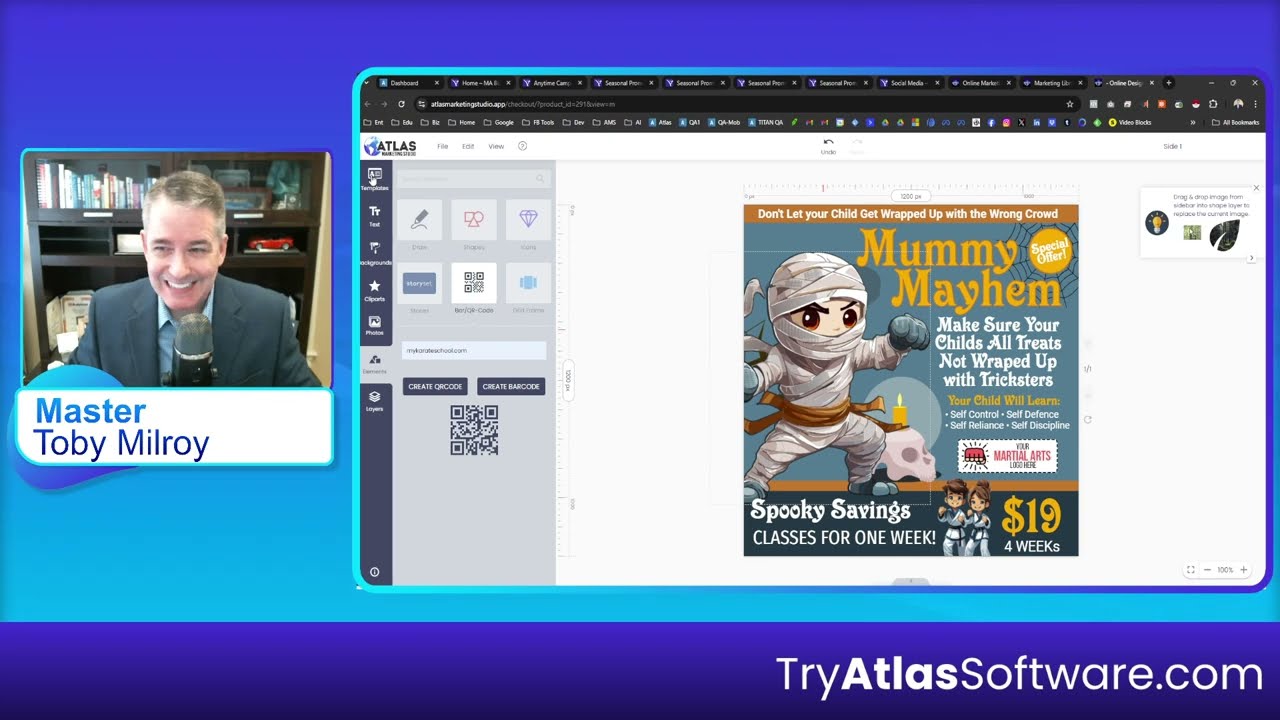Click the Undo button

pos(828,146)
